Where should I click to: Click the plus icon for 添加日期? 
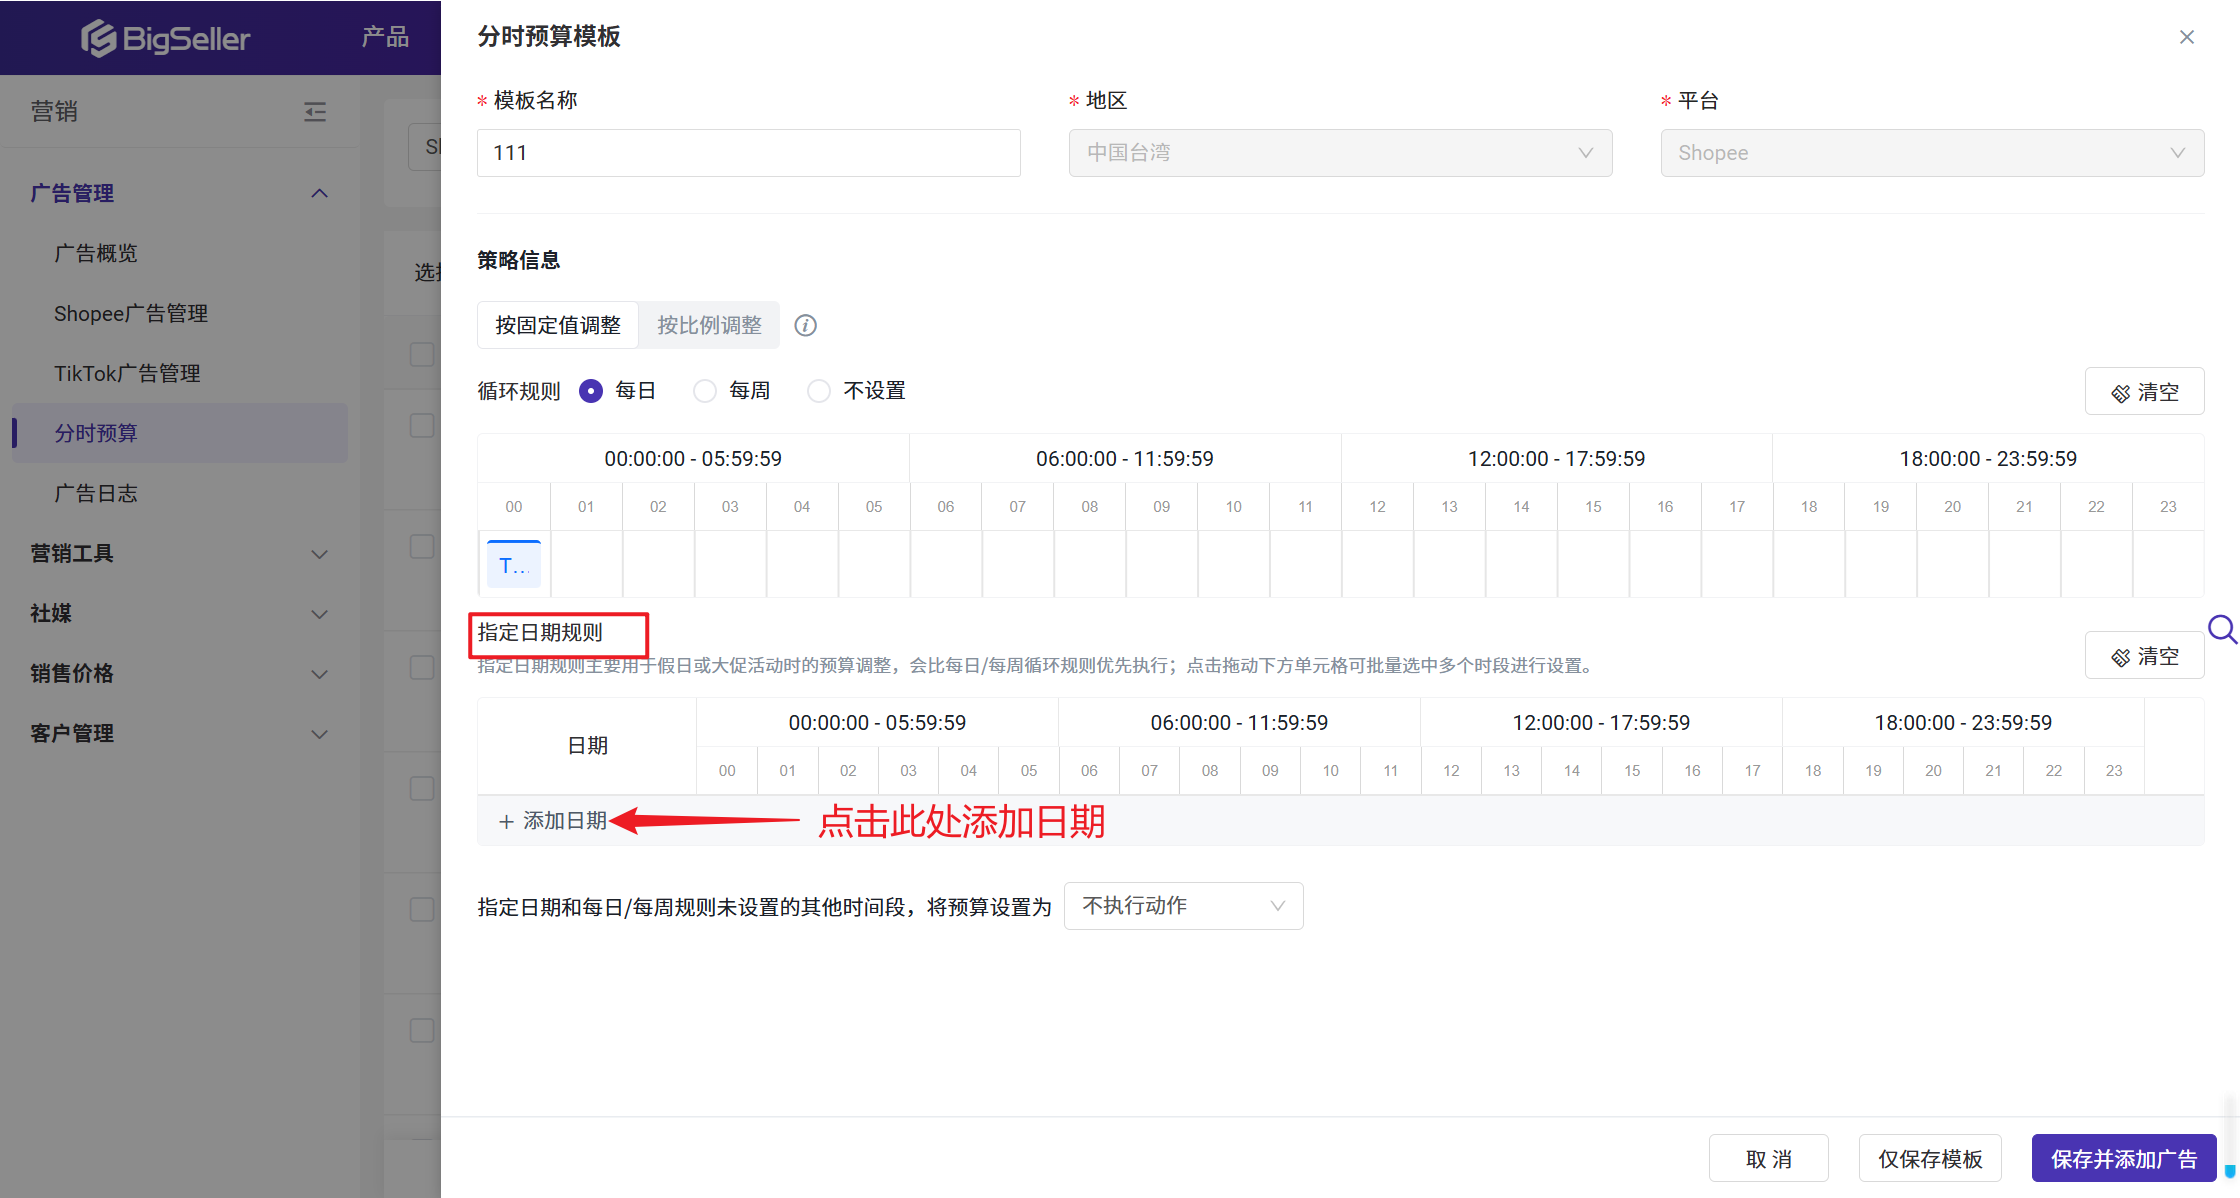coord(506,821)
